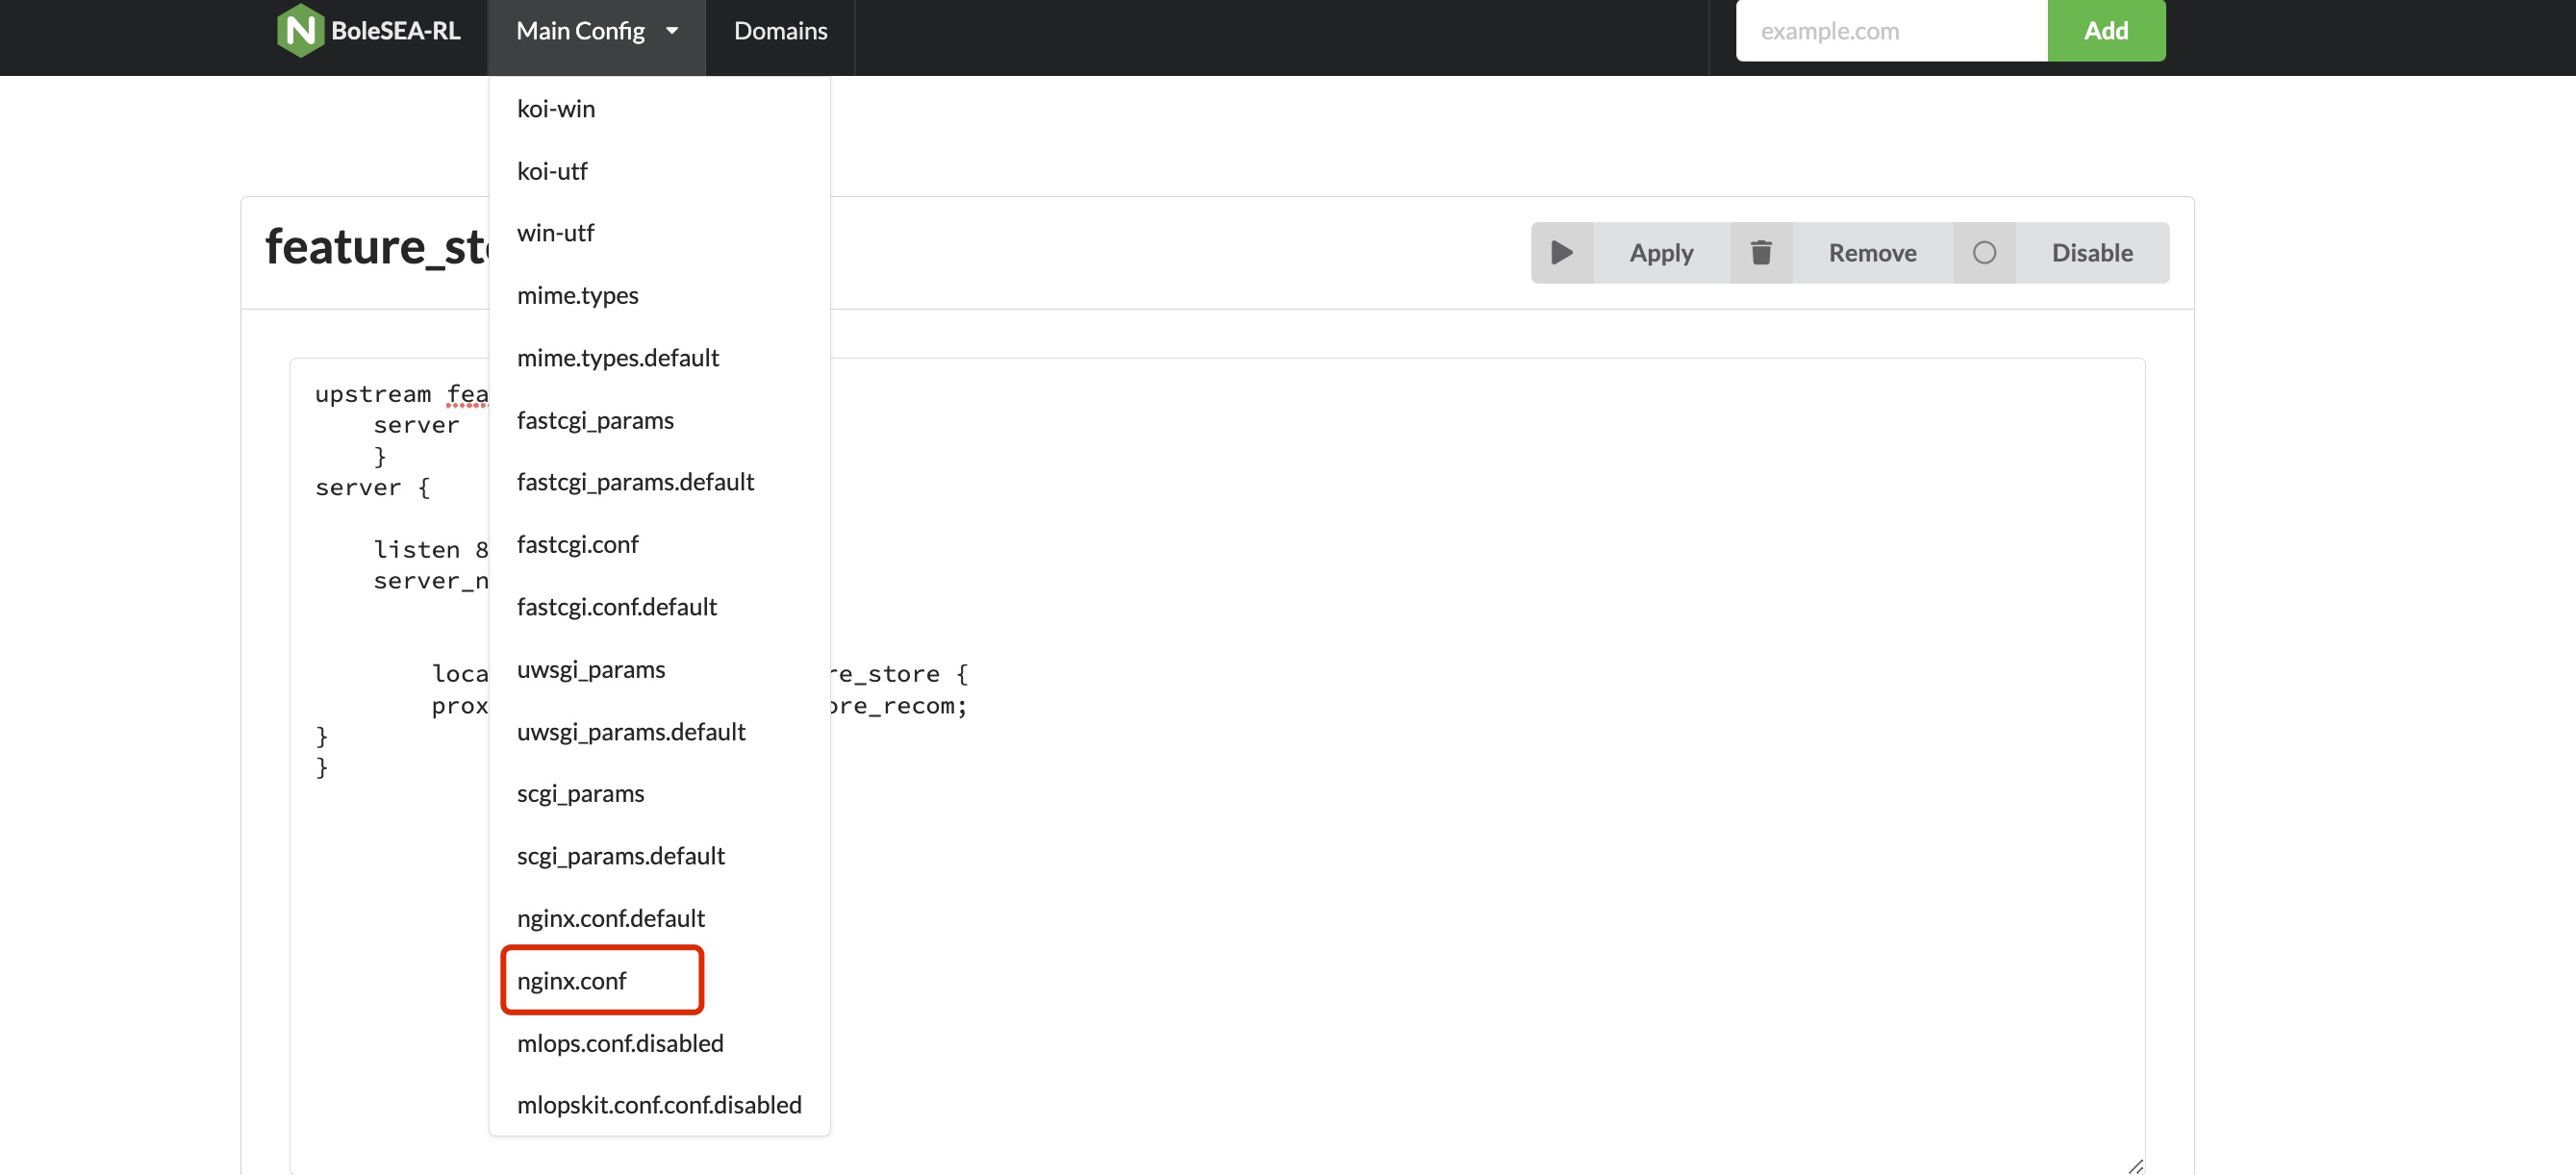
Task: Collapse the Main Config dropdown arrow
Action: pyautogui.click(x=672, y=31)
